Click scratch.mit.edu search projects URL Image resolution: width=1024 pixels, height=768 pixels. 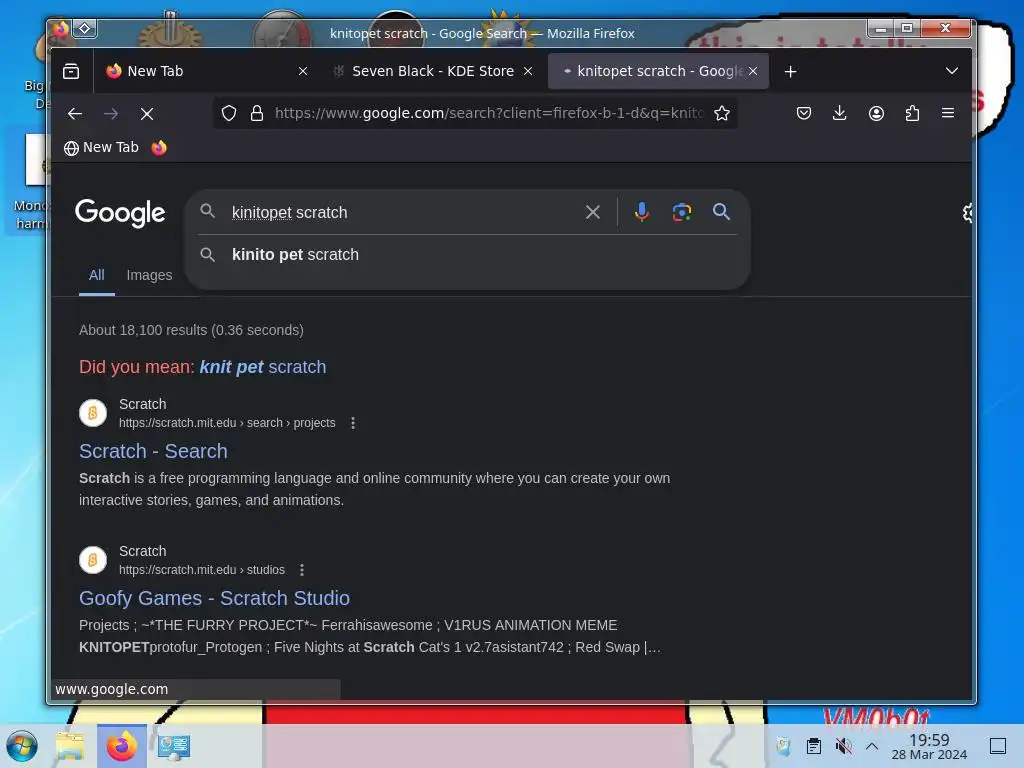227,423
